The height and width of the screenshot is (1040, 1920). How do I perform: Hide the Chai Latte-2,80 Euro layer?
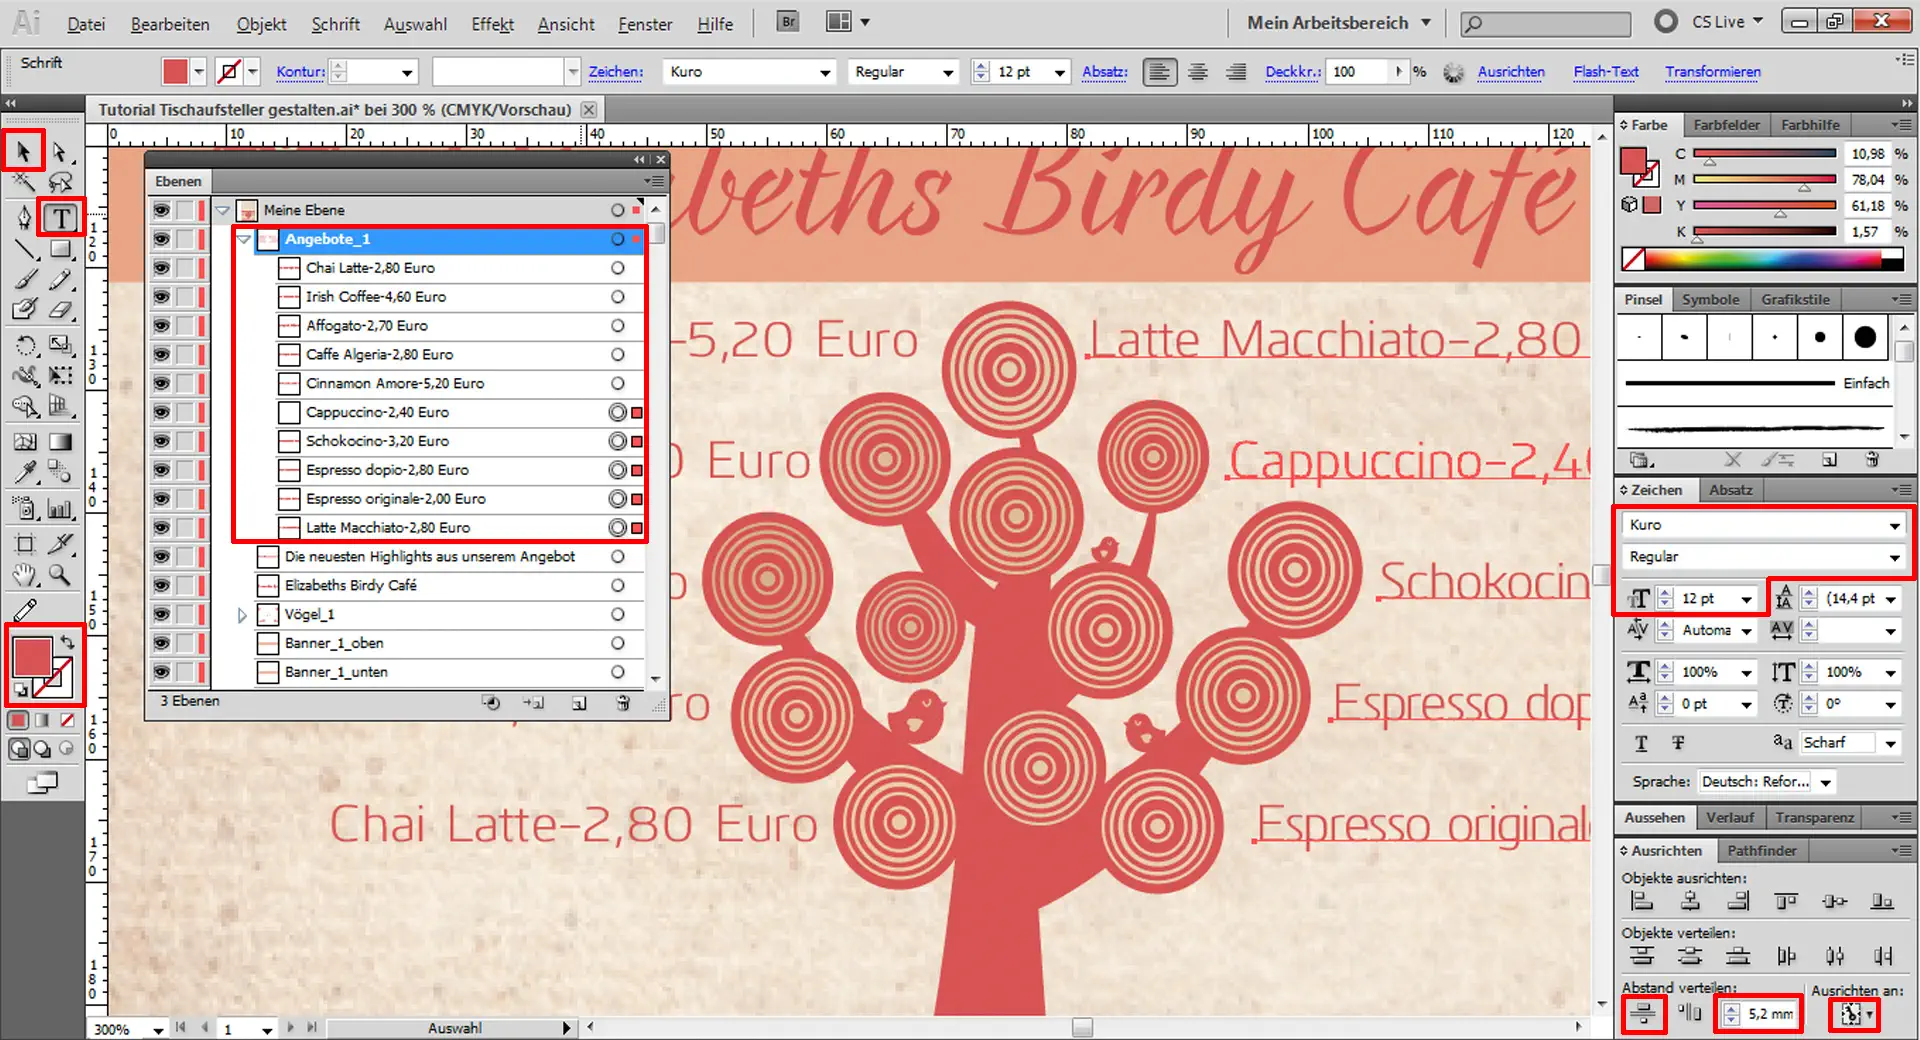(161, 268)
